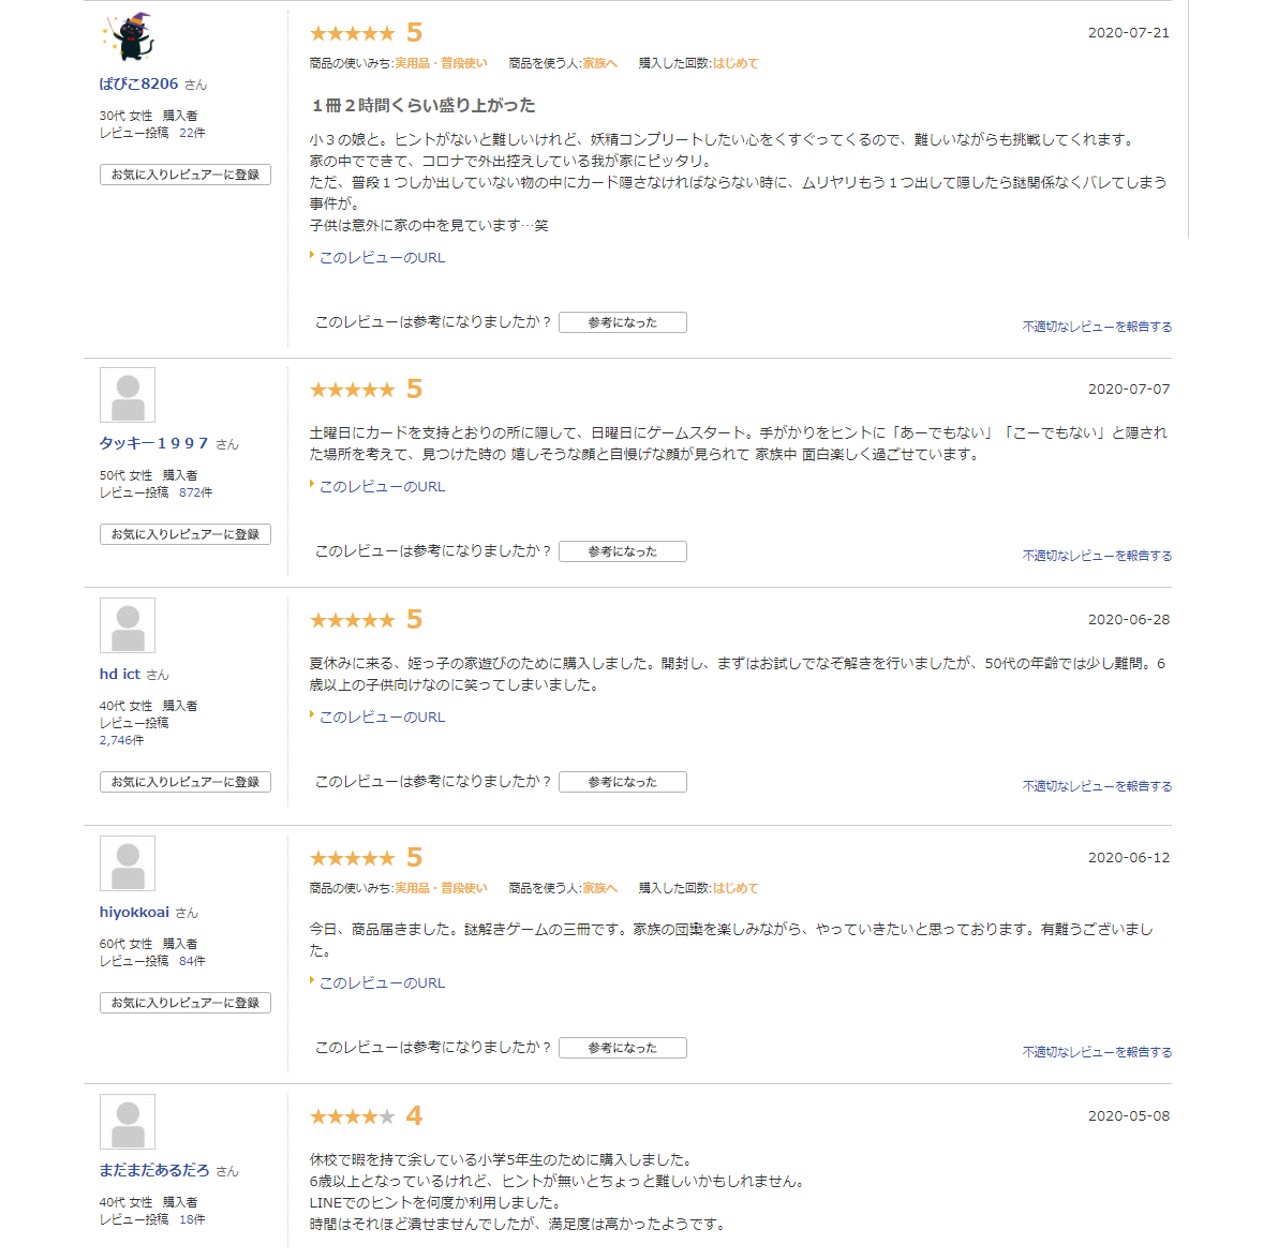Image resolution: width=1267 pixels, height=1248 pixels.
Task: Click hiyokkoai's profile avatar icon
Action: (x=128, y=864)
